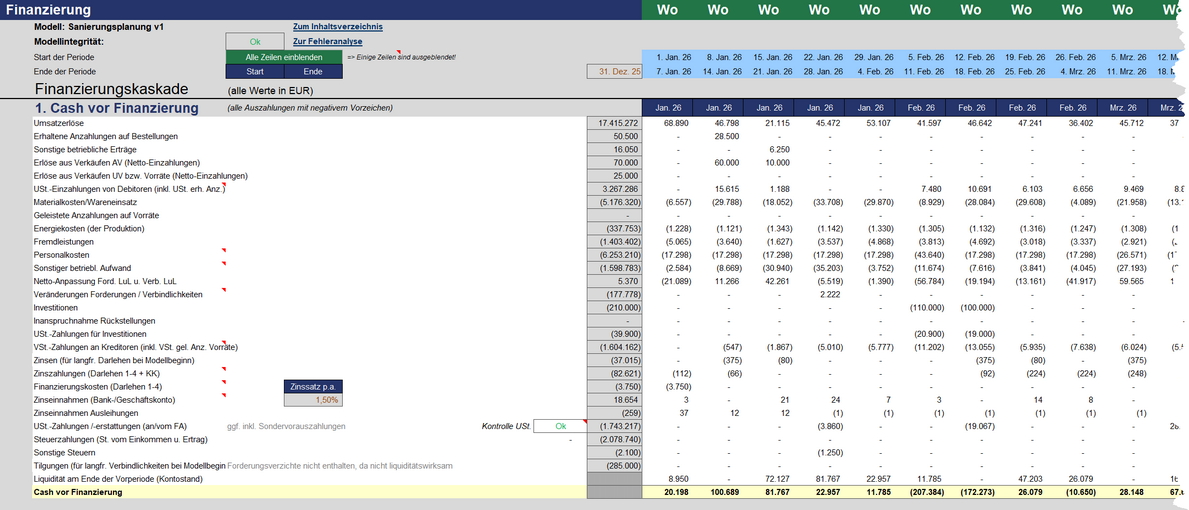Click the Investitionen total (210.000) cell
The height and width of the screenshot is (510, 1189).
[614, 308]
